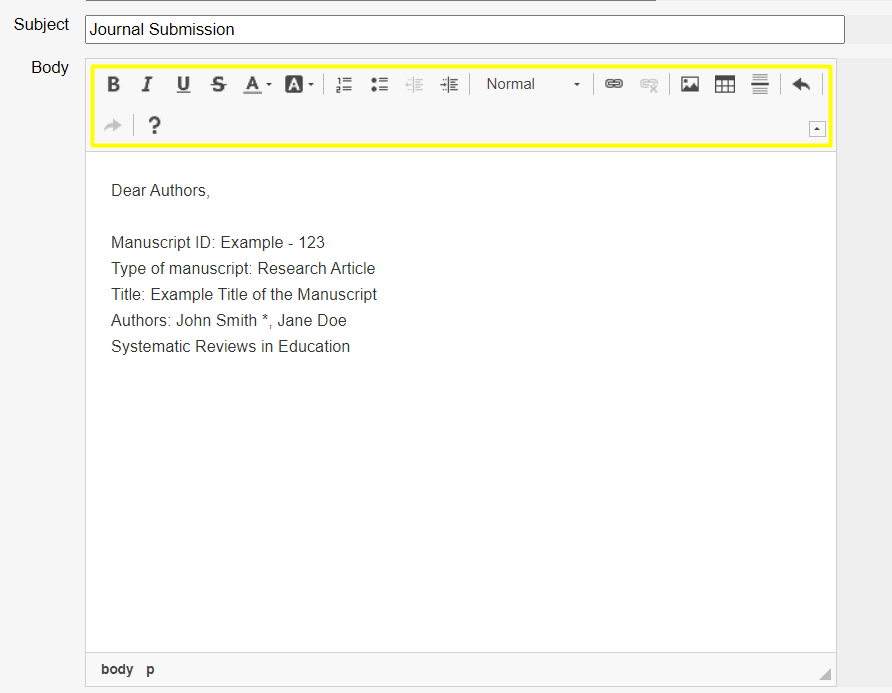Toggle italic text formatting

click(147, 85)
